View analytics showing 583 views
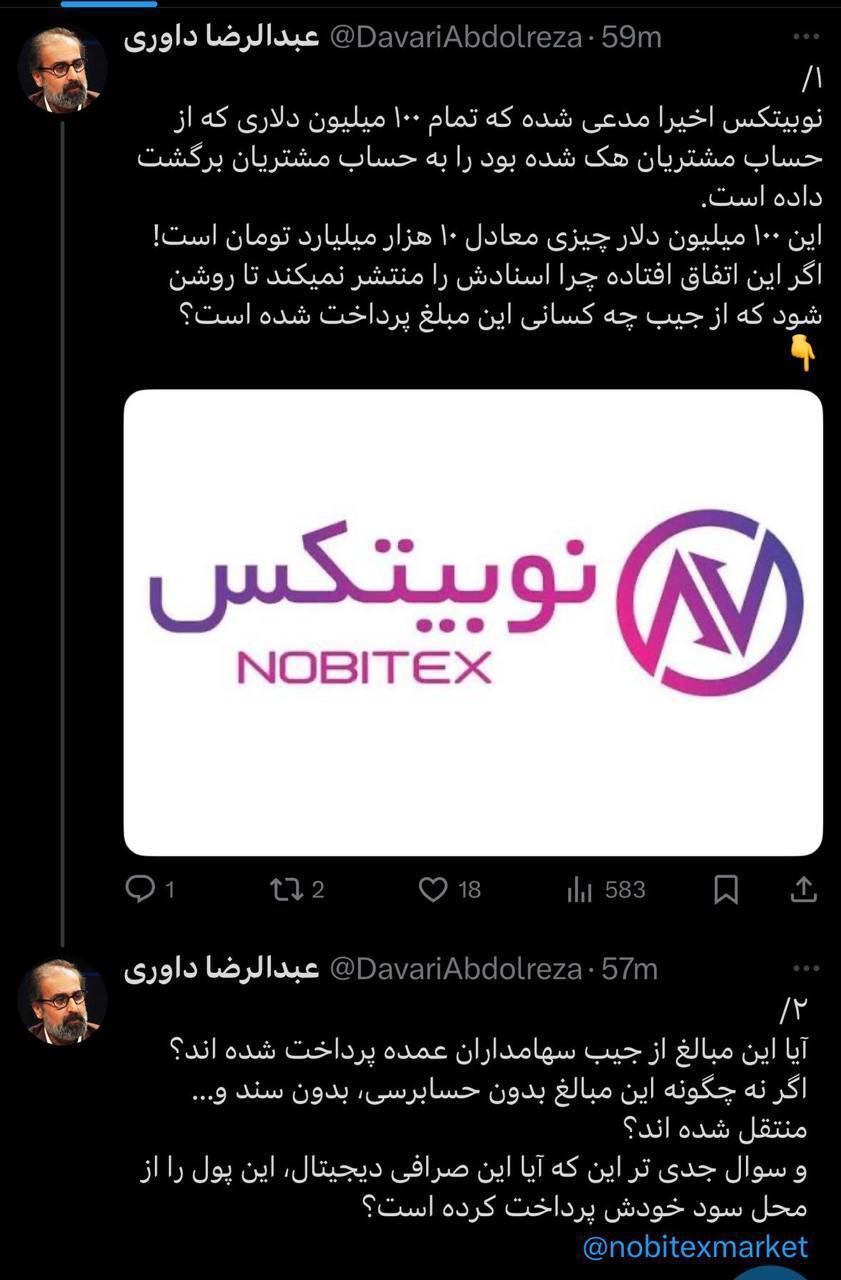The image size is (841, 1280). (x=607, y=889)
